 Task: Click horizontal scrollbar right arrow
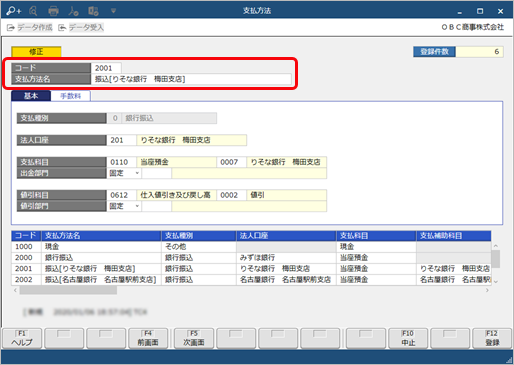point(487,290)
